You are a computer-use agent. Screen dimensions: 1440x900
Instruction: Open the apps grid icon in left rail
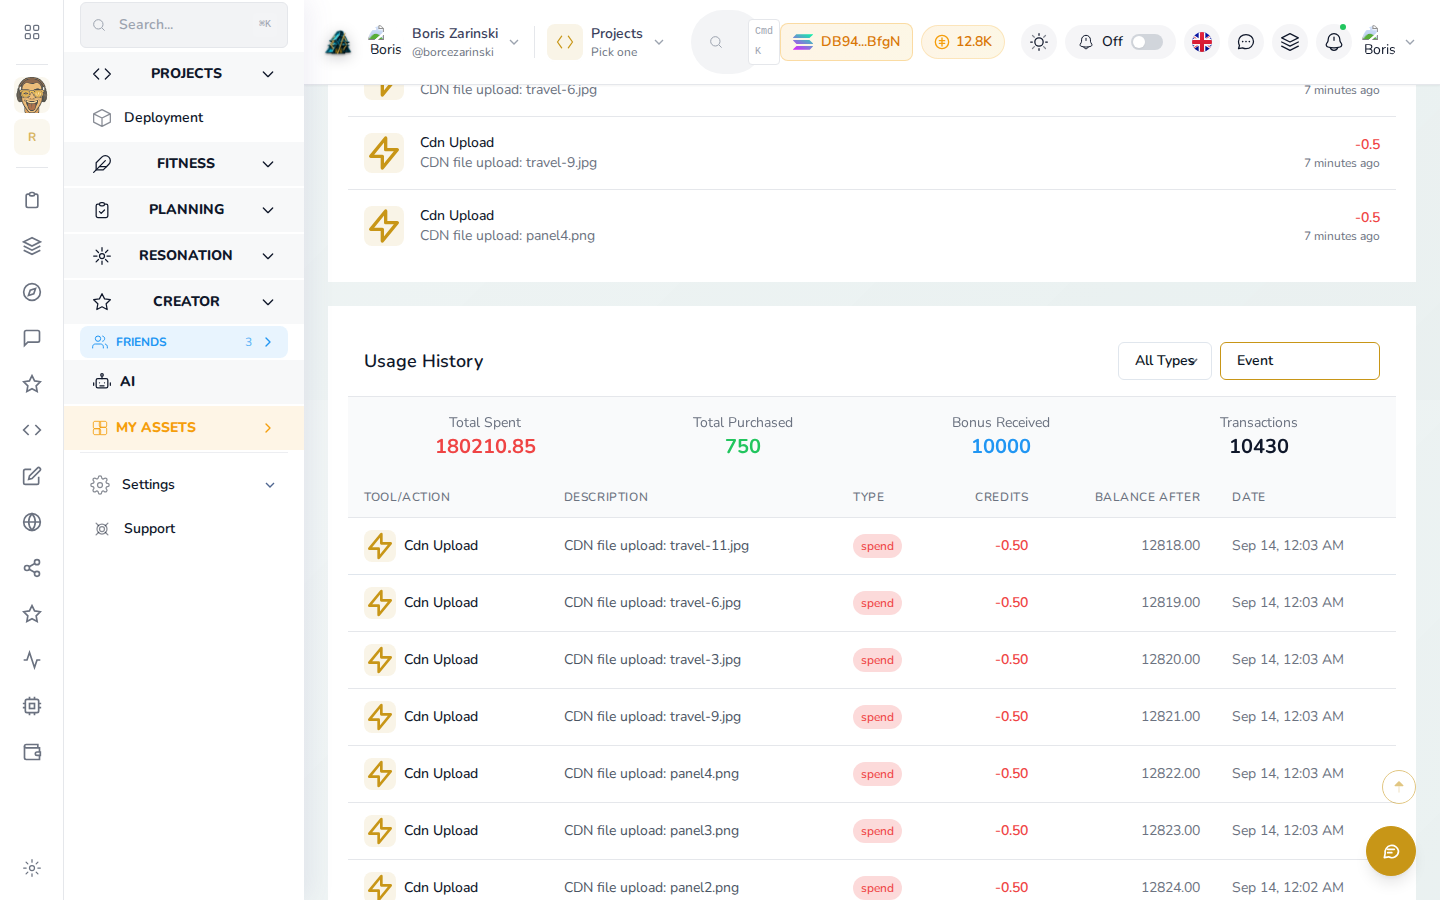click(32, 32)
